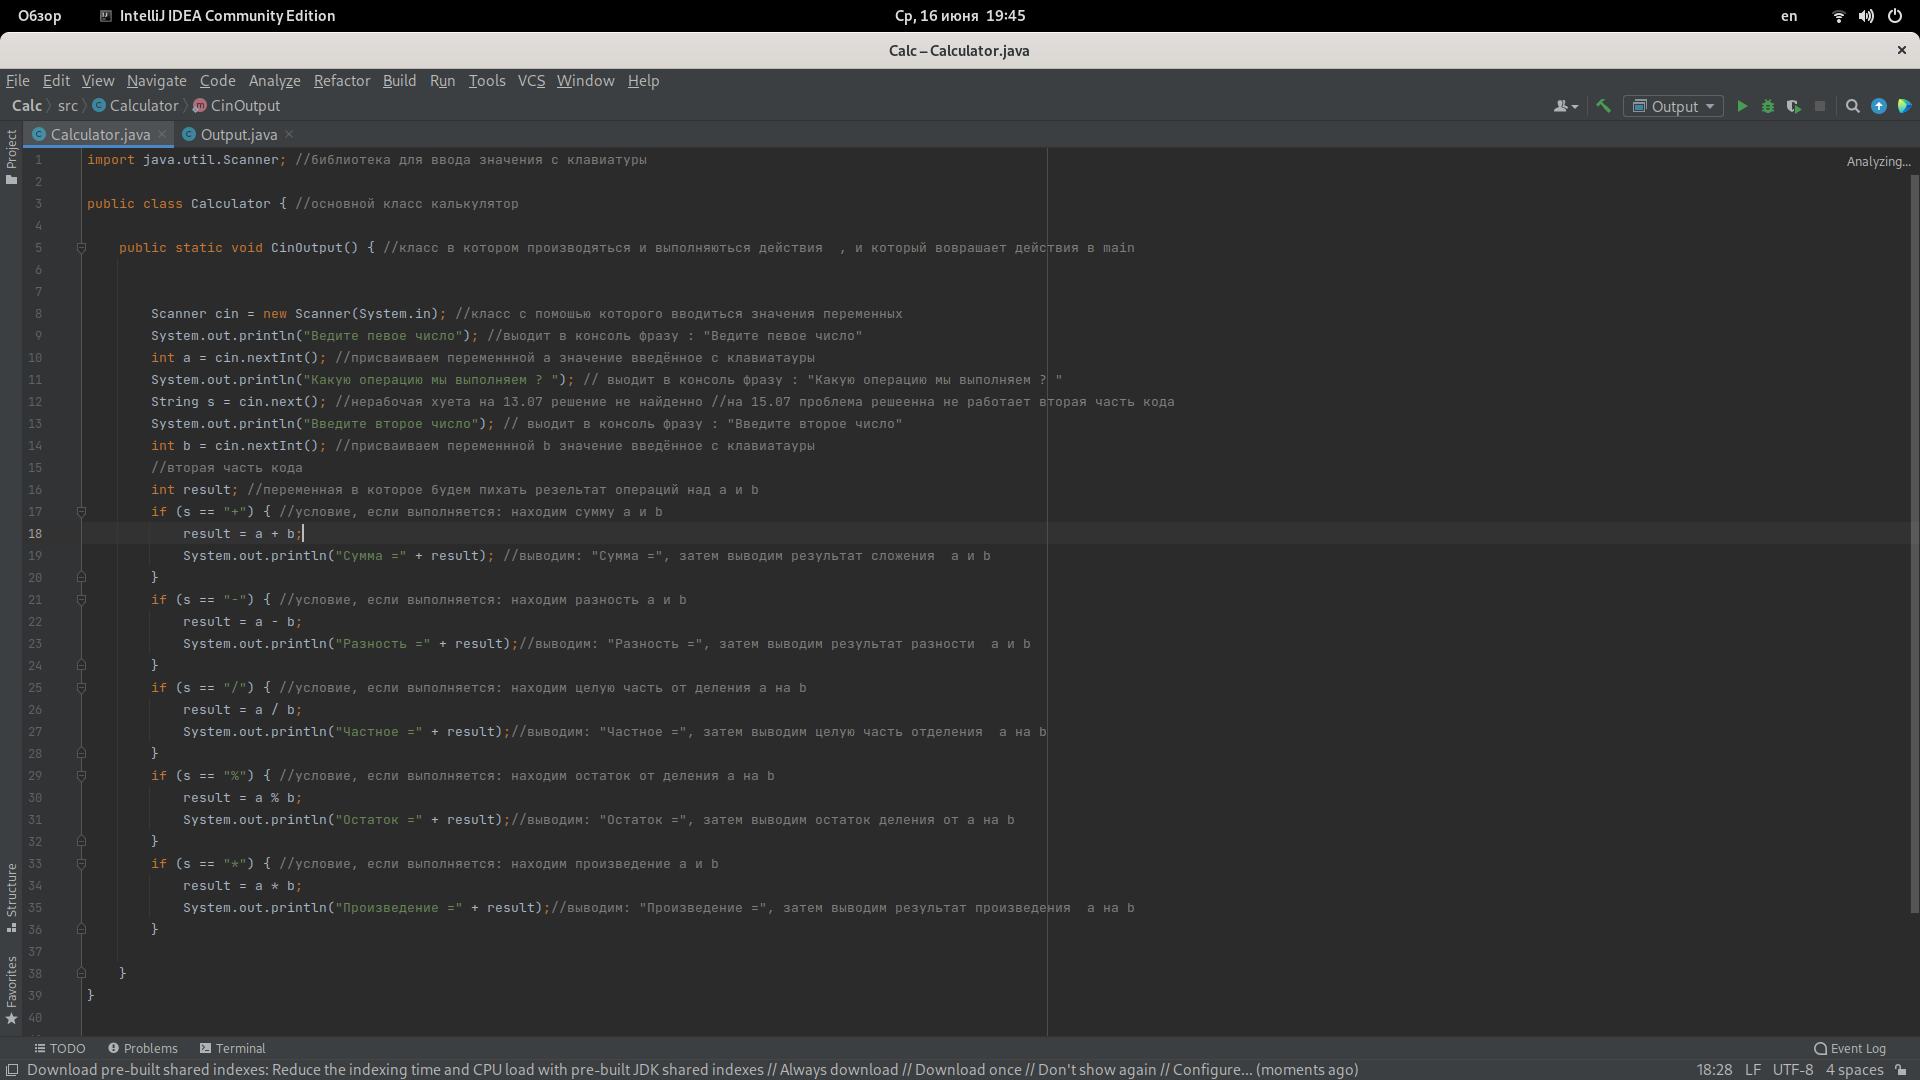Toggle the Structure tool window
This screenshot has height=1080, width=1920.
coord(11,896)
